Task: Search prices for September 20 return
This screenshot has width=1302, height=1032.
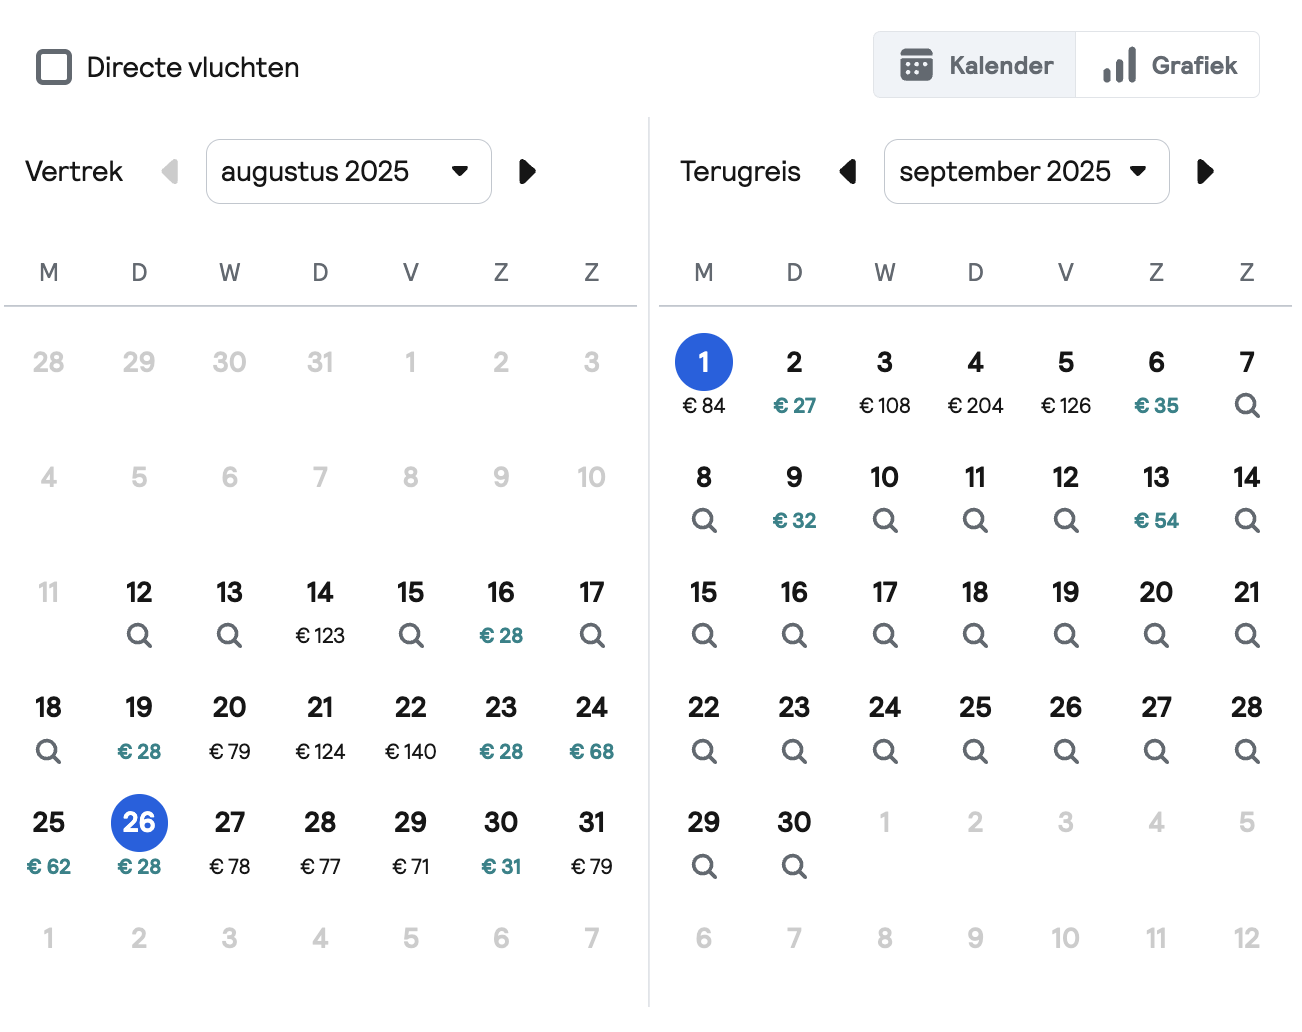Action: coord(1156,635)
